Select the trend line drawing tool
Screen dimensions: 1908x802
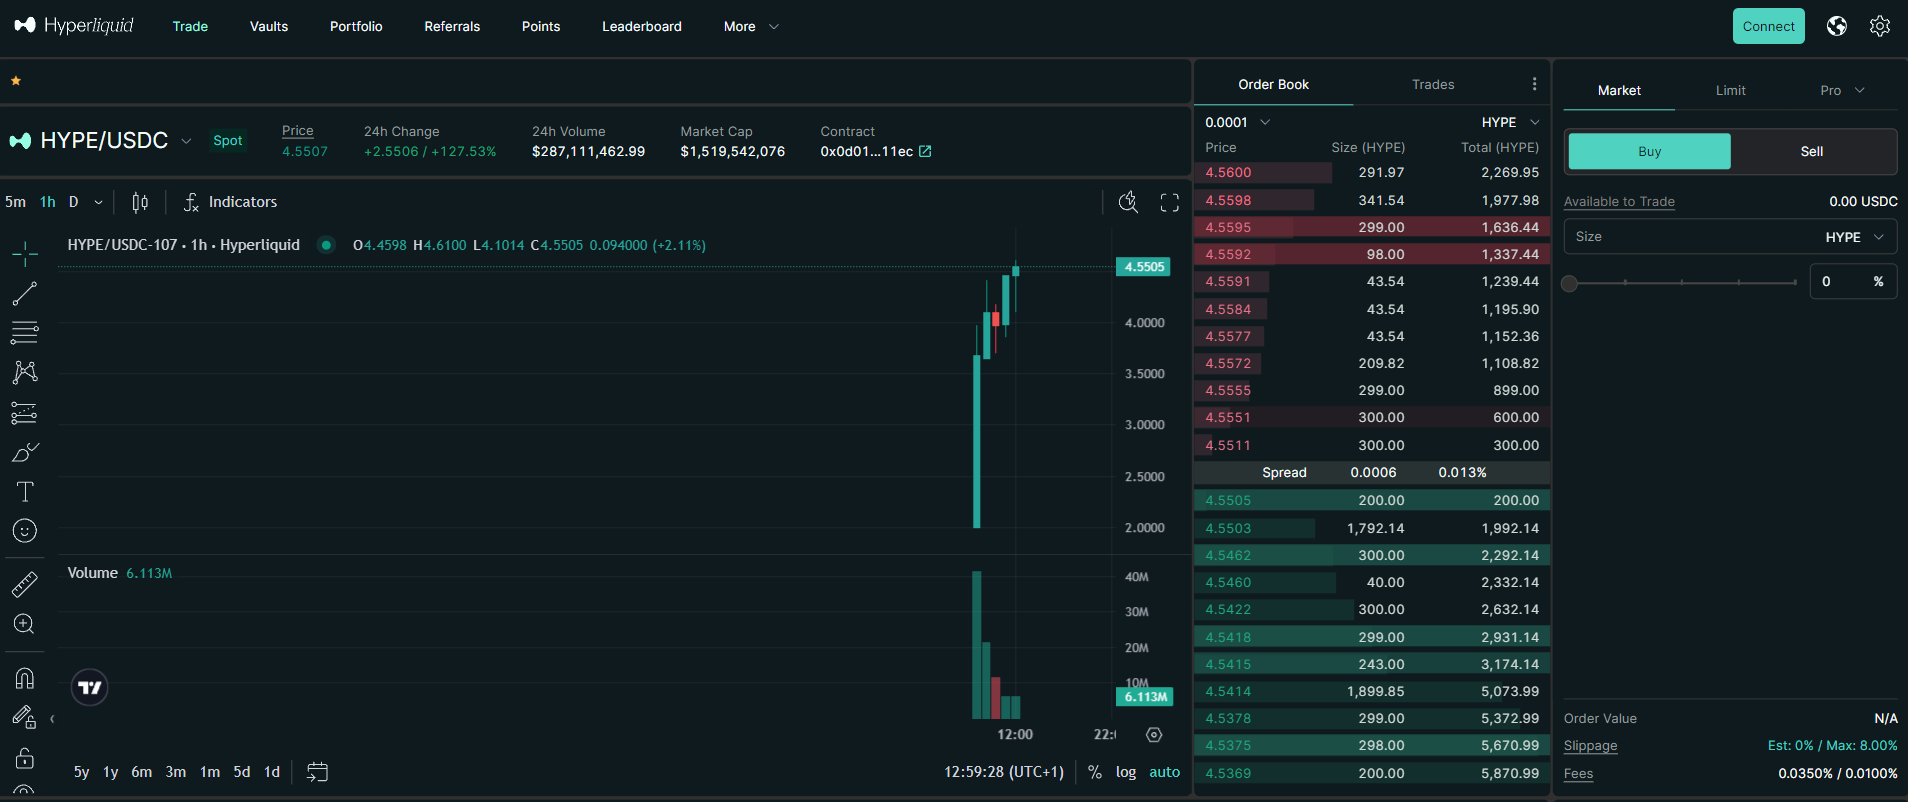(25, 294)
